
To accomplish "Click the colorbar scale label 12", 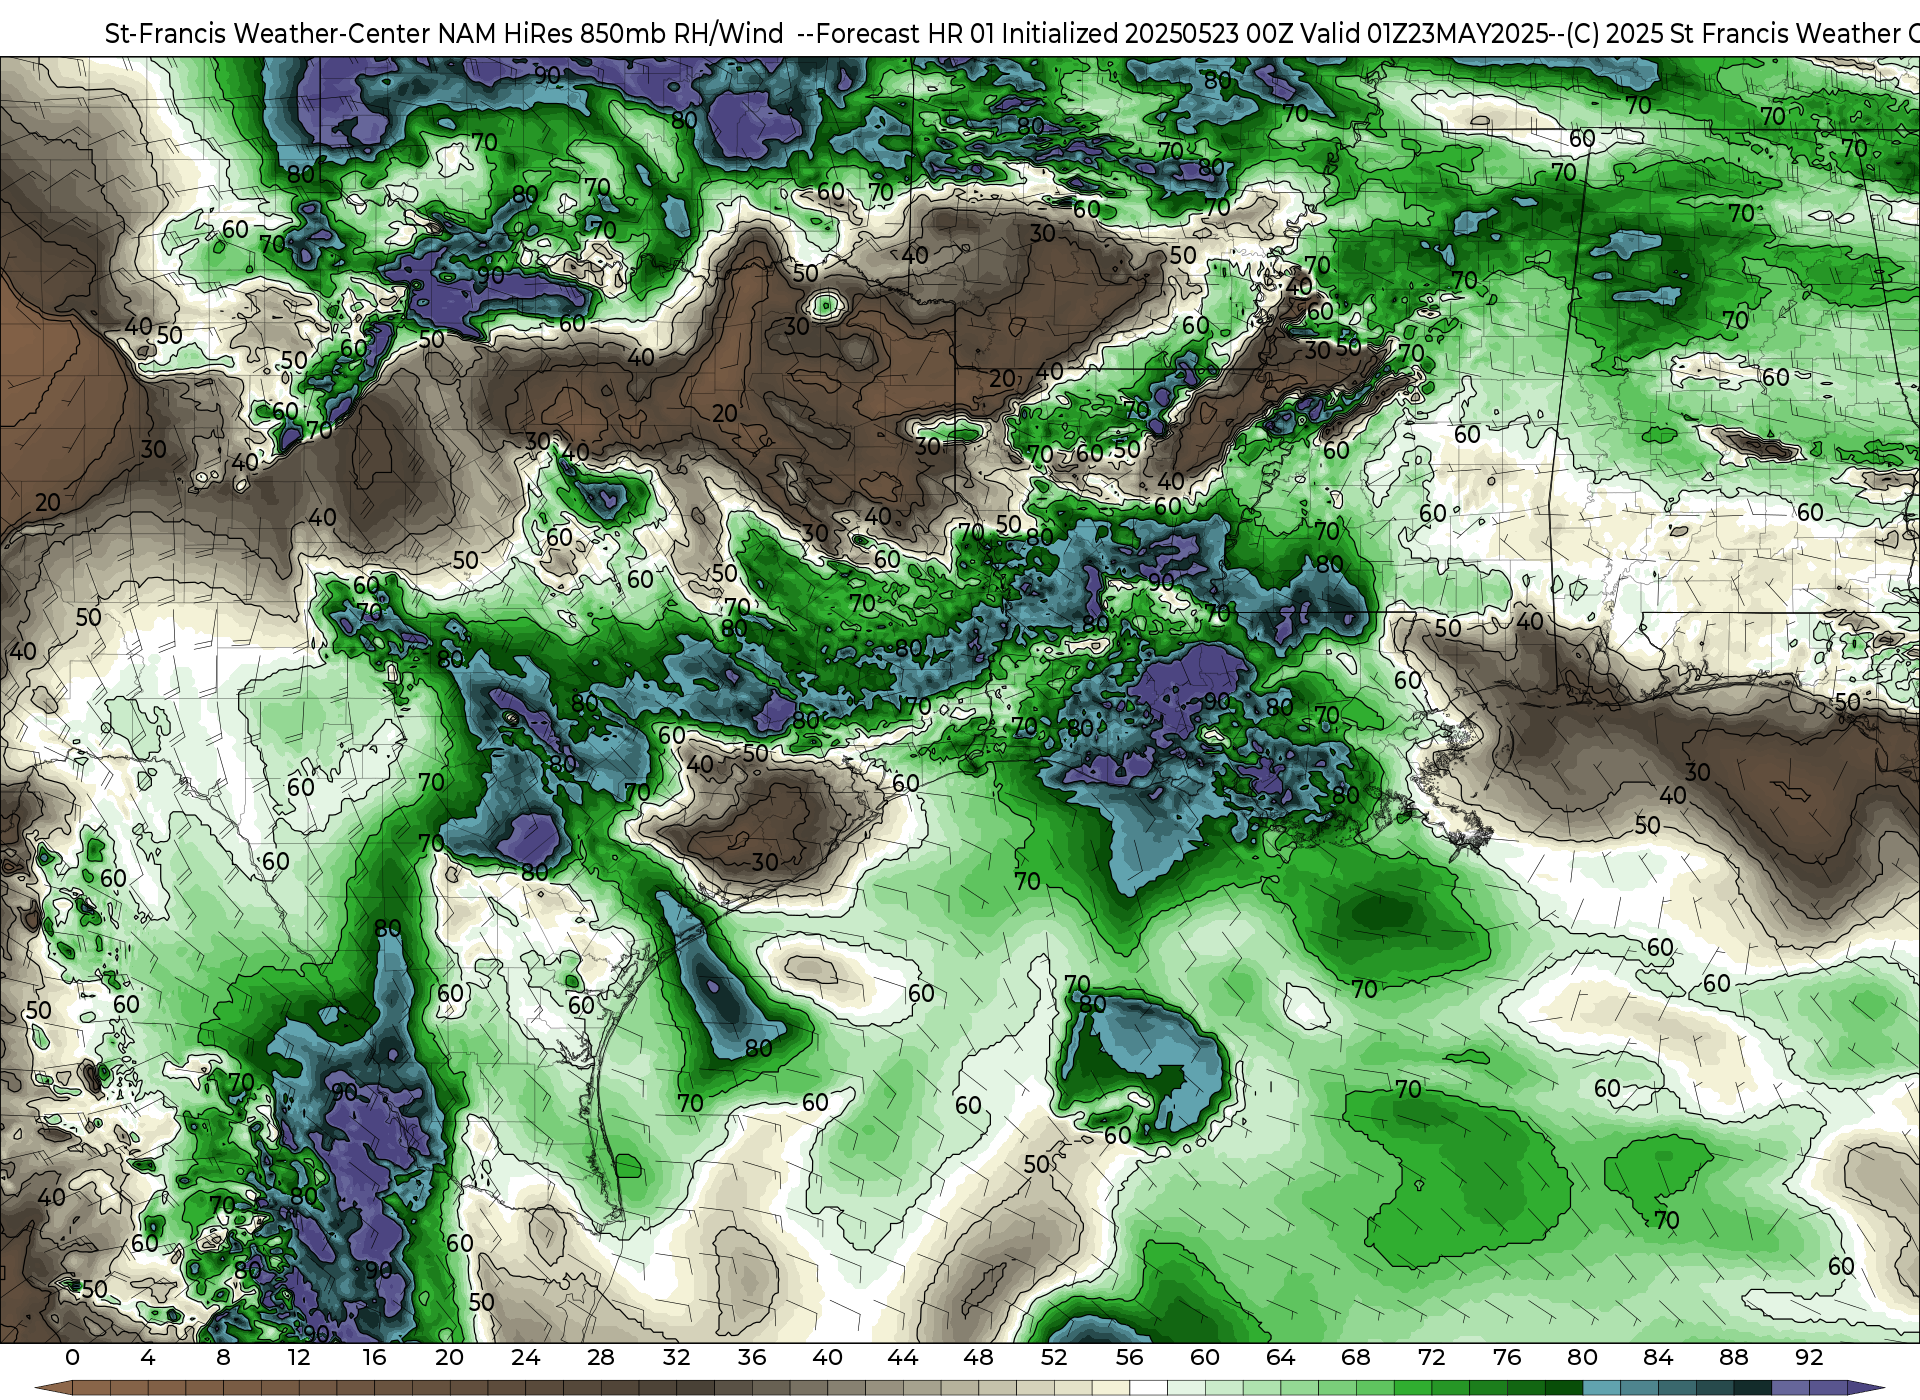I will pyautogui.click(x=299, y=1357).
